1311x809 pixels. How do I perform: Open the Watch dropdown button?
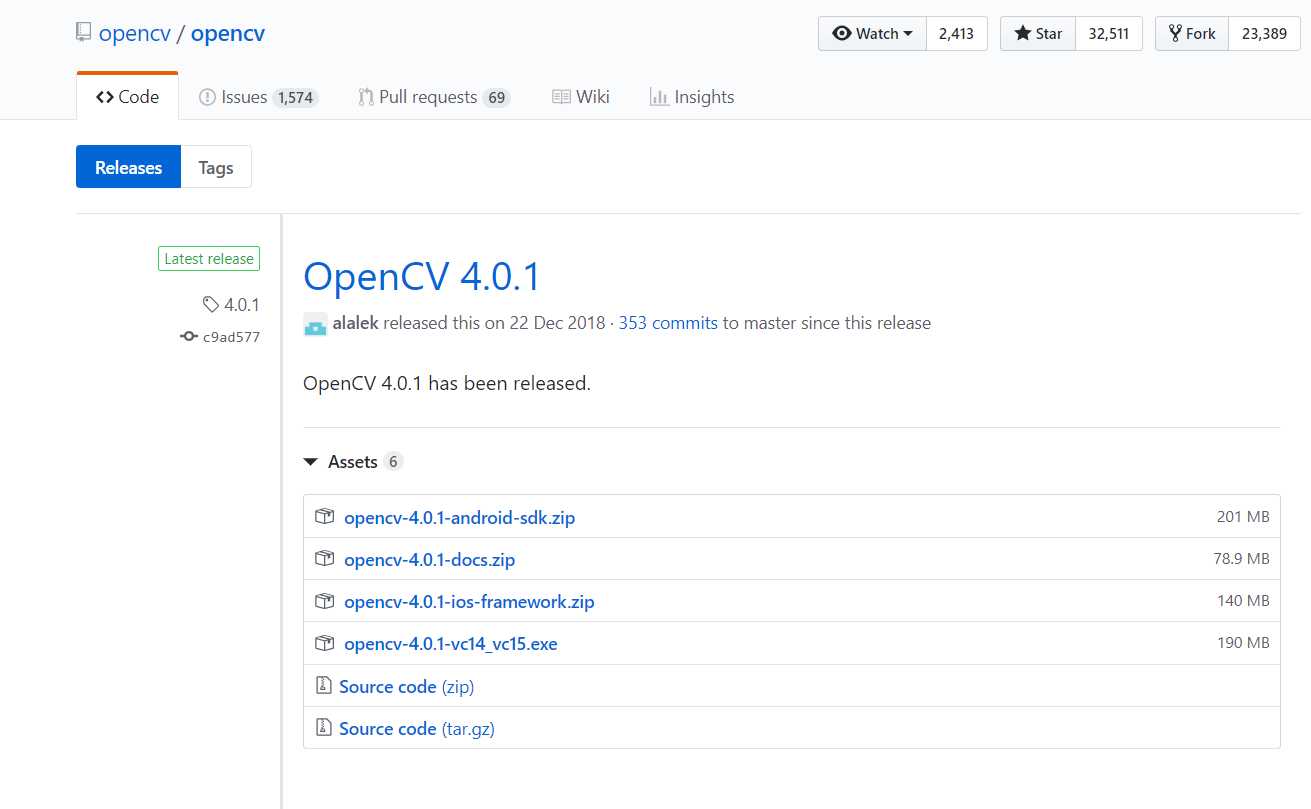tap(872, 33)
